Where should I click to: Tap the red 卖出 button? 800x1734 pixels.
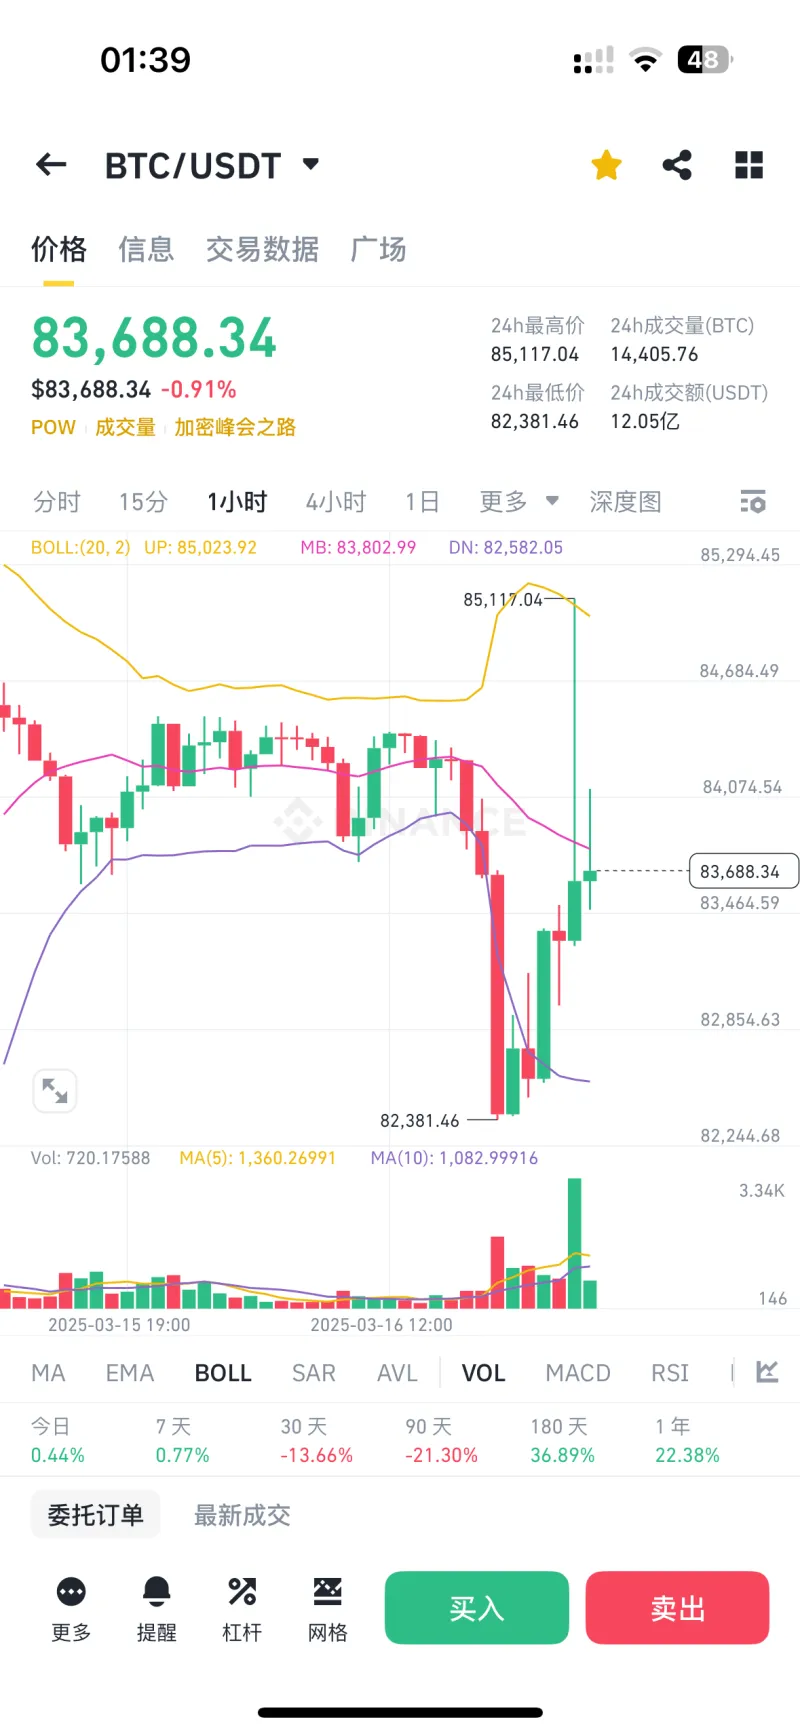click(677, 1607)
